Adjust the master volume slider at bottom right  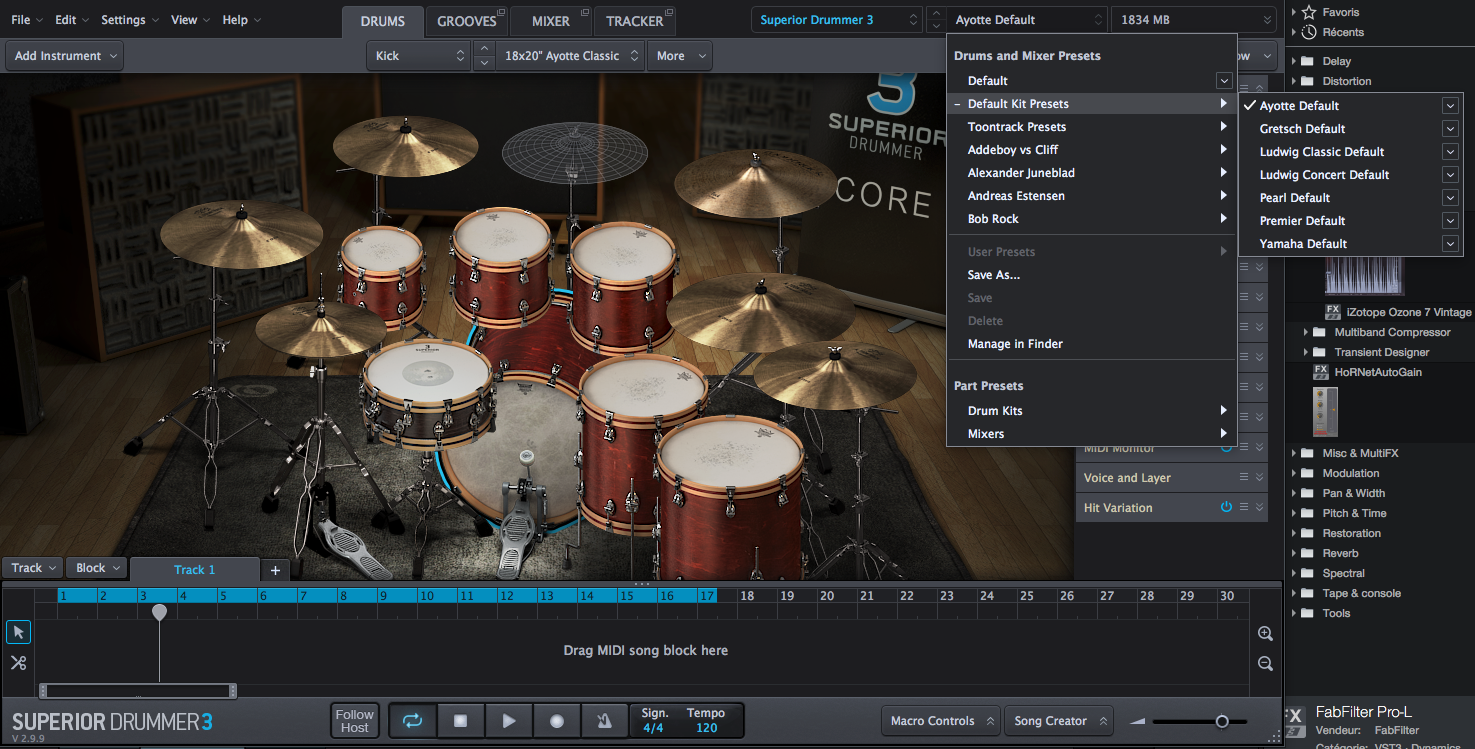[x=1222, y=721]
